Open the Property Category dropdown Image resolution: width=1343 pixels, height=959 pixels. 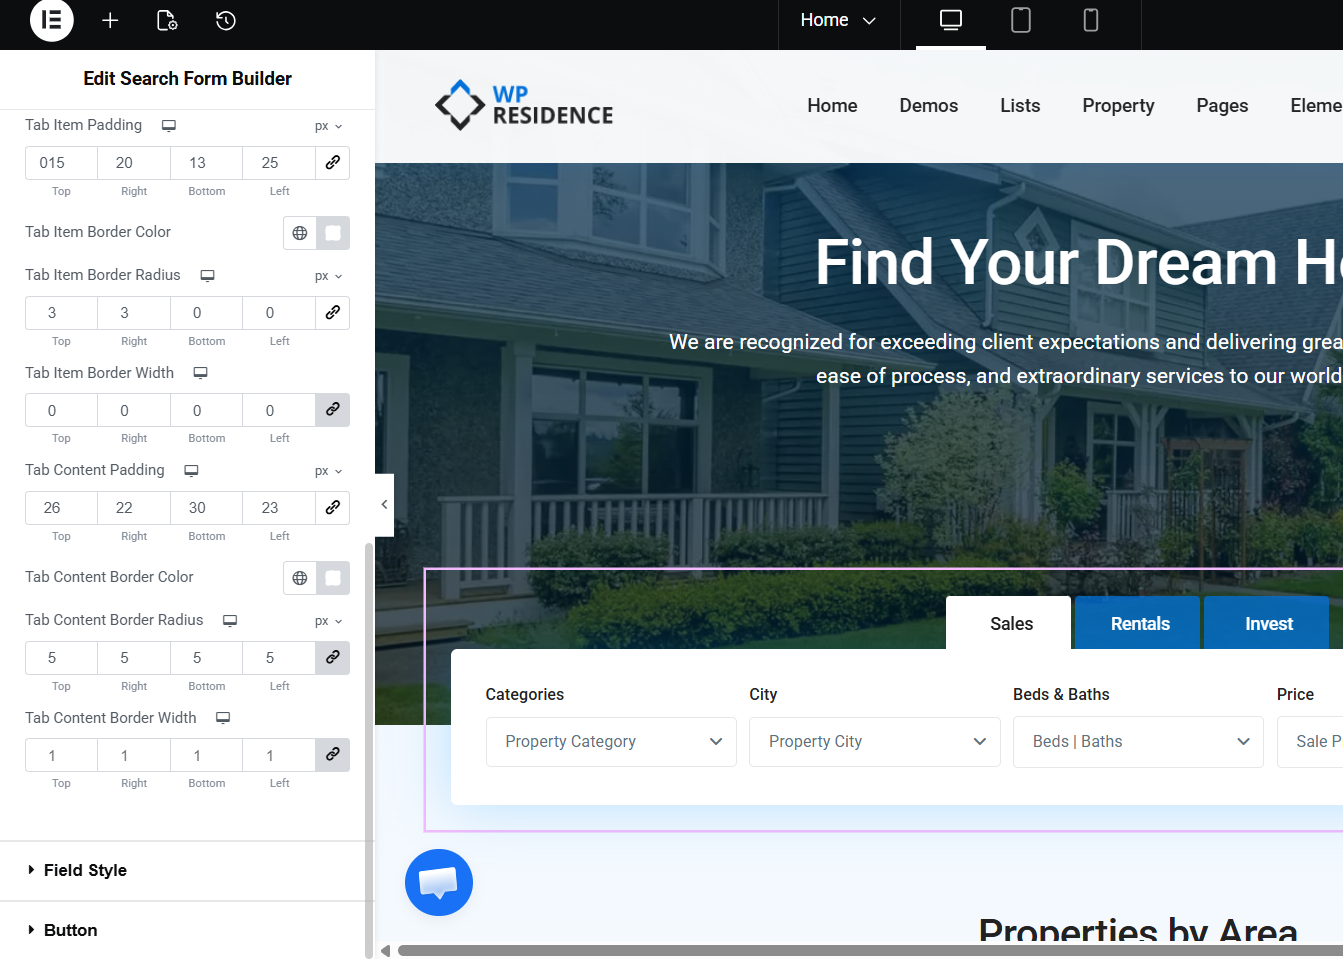coord(611,741)
